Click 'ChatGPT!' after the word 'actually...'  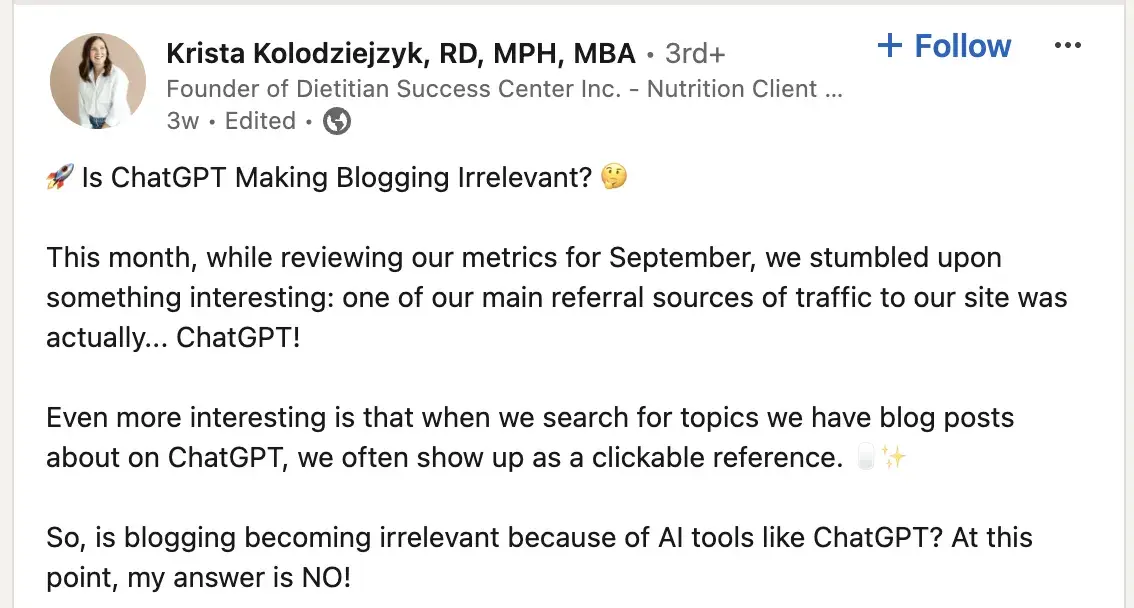point(238,338)
